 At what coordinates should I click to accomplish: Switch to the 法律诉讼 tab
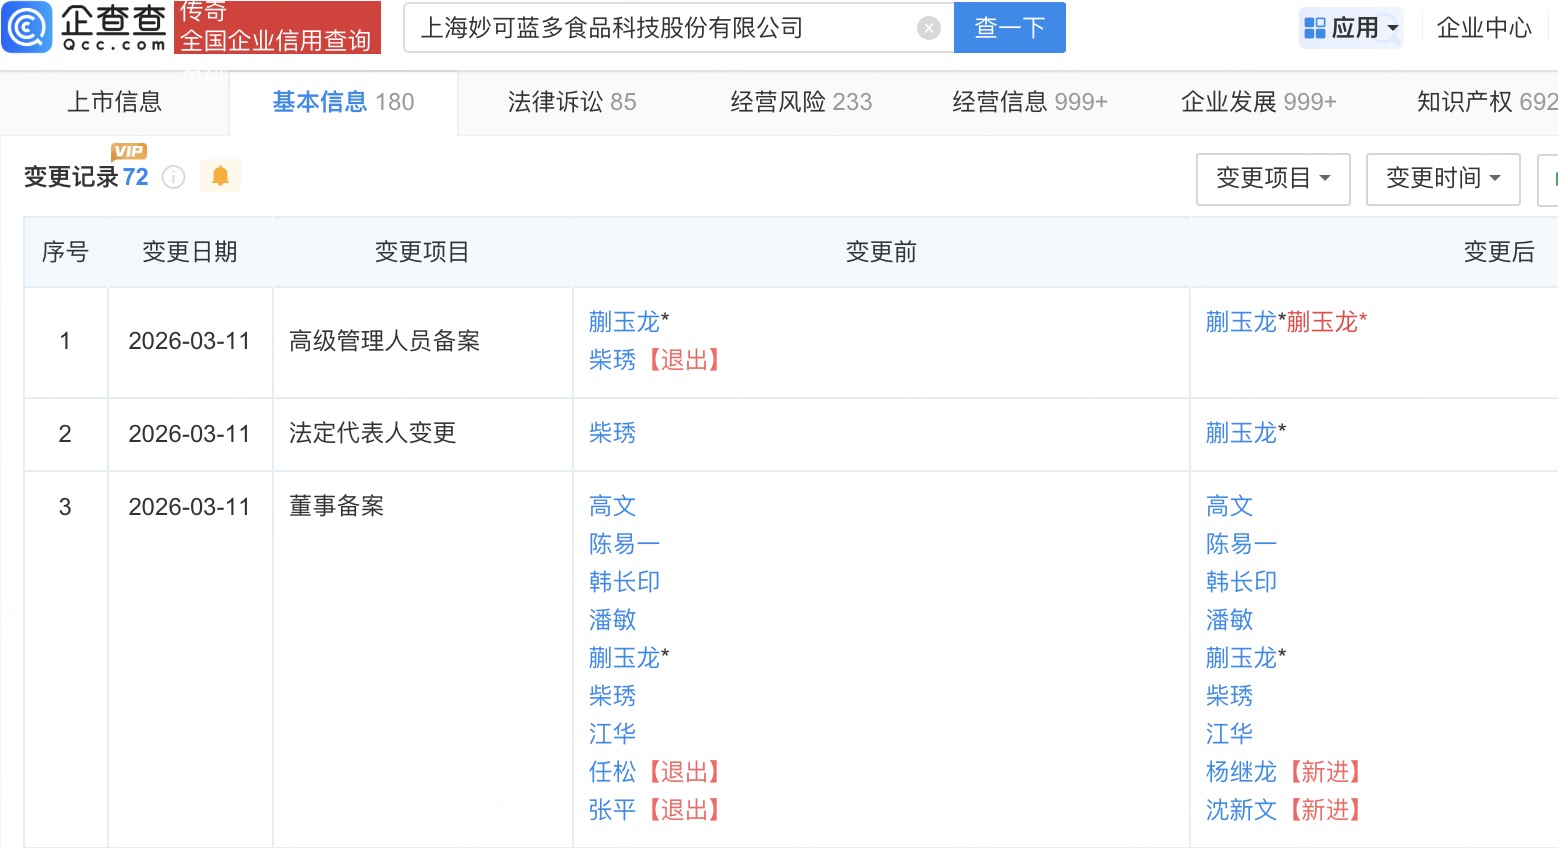coord(571,102)
